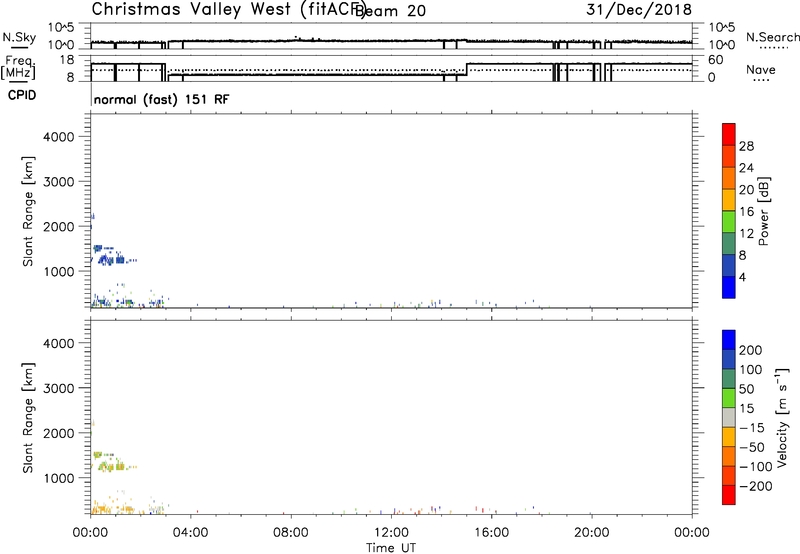Click the 12:00 time tick label
This screenshot has height=554, width=800.
(391, 533)
